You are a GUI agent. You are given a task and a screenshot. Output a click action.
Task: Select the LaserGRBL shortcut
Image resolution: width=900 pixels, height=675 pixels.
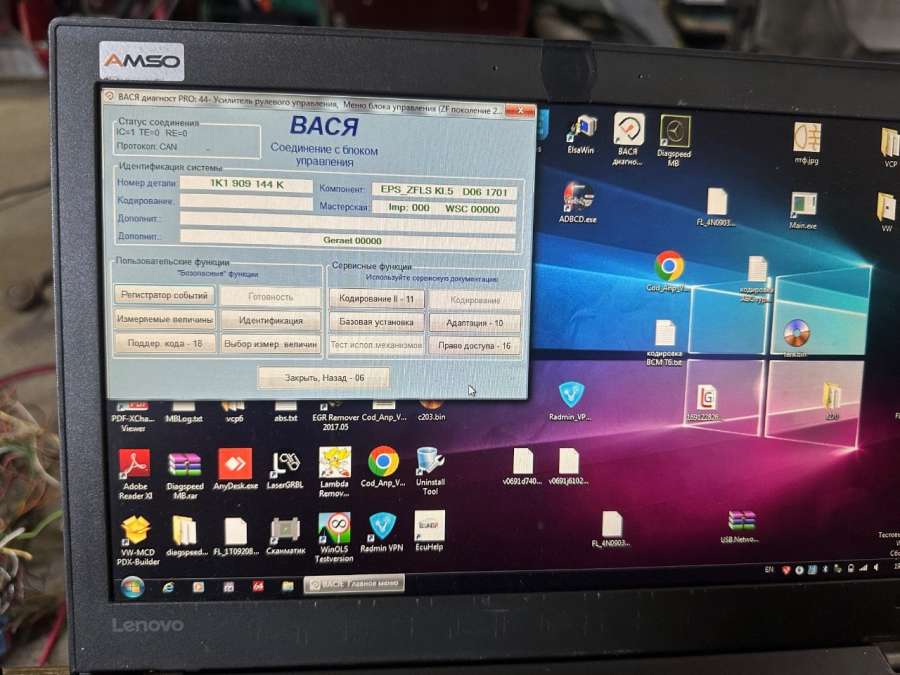point(285,471)
